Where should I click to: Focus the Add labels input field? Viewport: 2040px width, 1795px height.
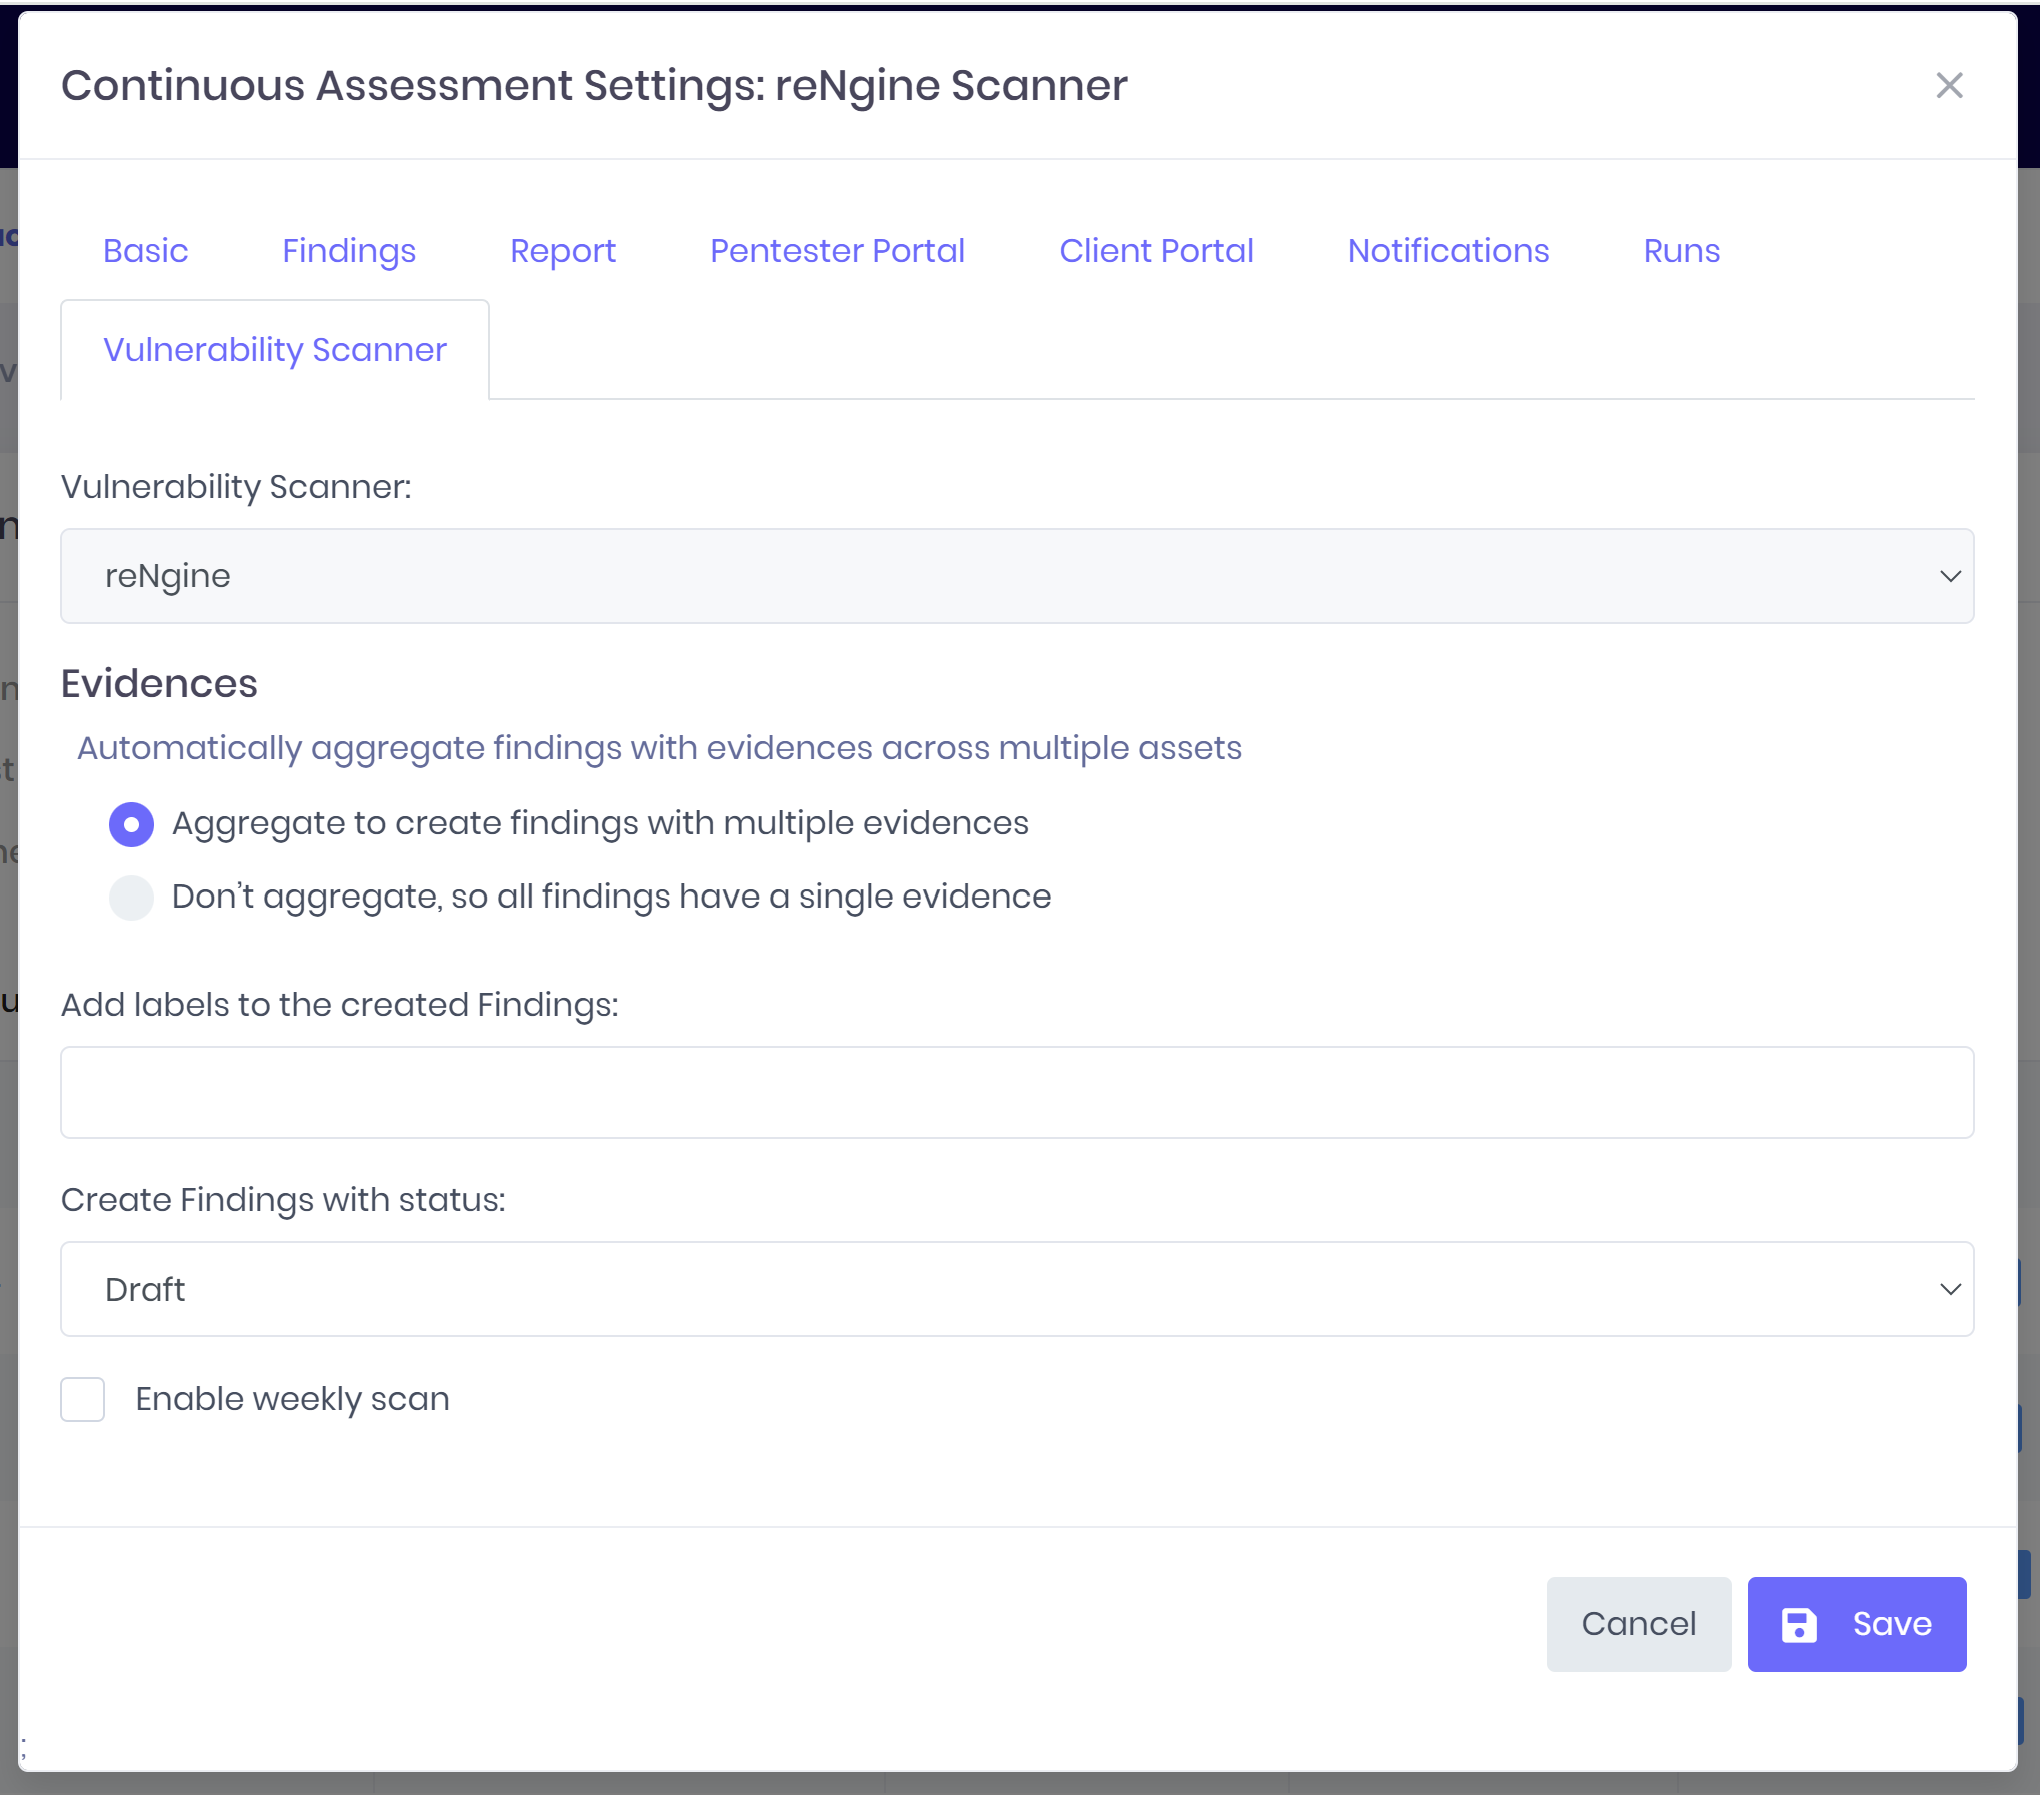[1017, 1092]
